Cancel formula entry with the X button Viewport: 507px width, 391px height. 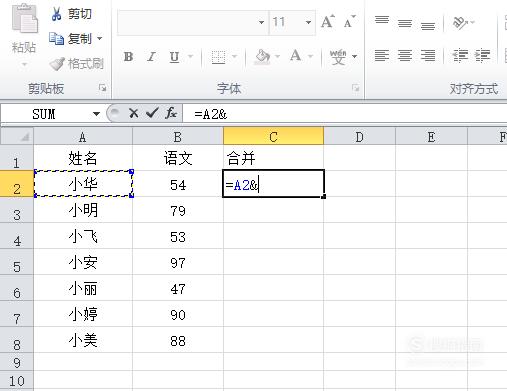(x=134, y=114)
